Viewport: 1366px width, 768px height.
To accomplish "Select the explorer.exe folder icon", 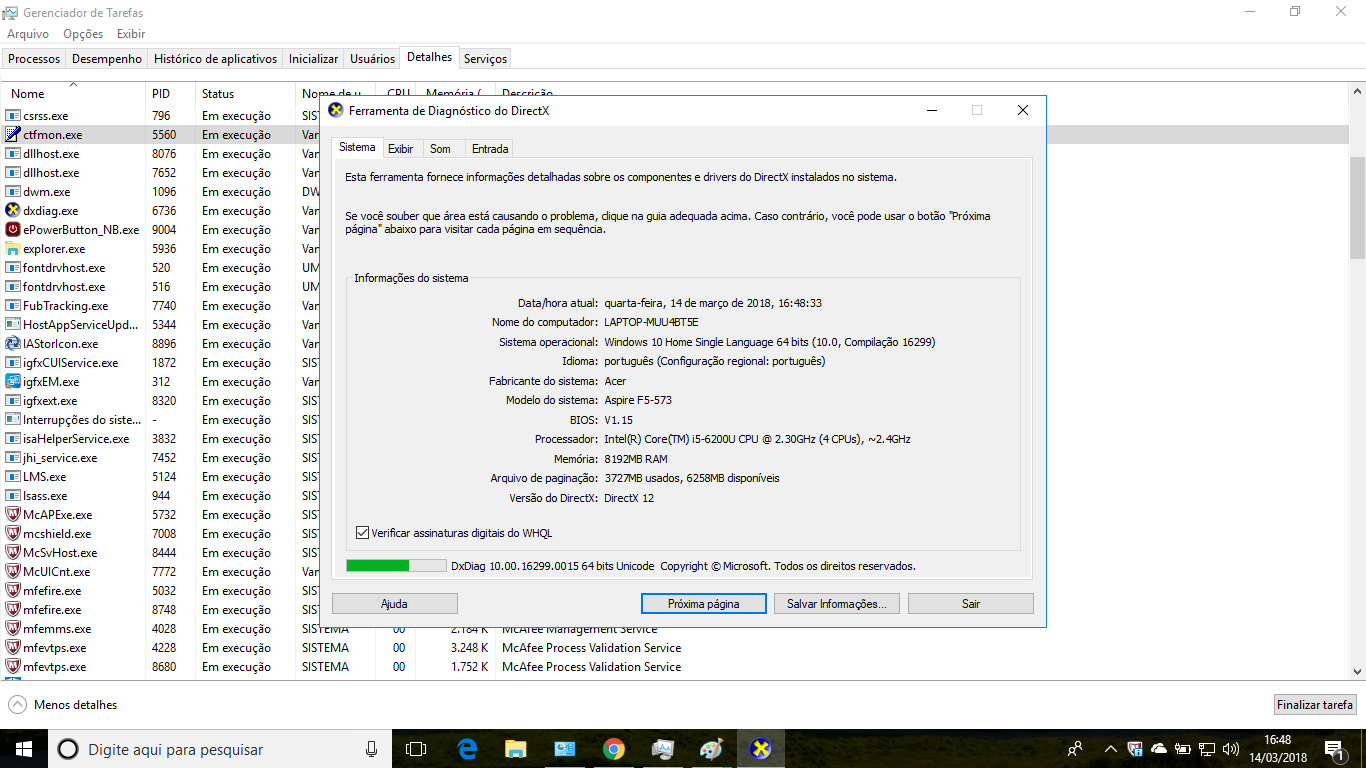I will [x=13, y=249].
